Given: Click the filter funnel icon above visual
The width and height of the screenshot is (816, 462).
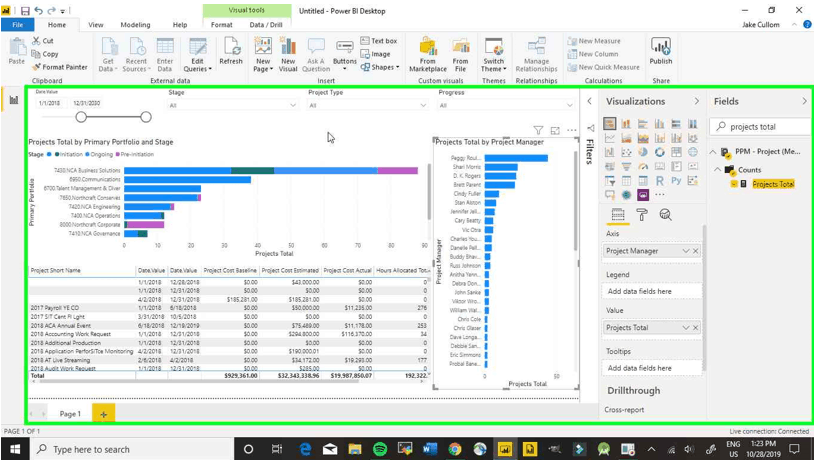Looking at the screenshot, I should (x=538, y=130).
